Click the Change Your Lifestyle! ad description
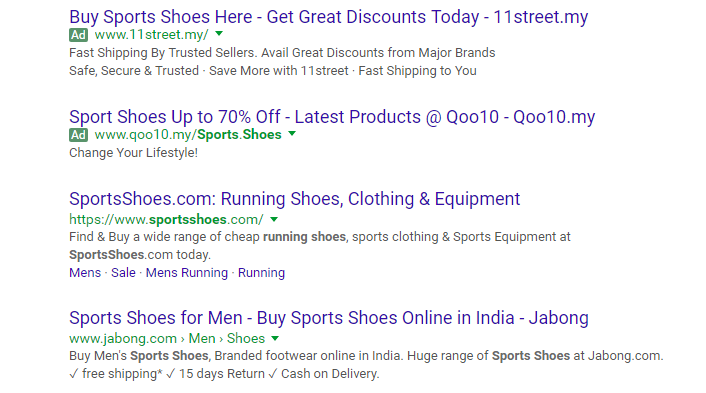 (133, 153)
